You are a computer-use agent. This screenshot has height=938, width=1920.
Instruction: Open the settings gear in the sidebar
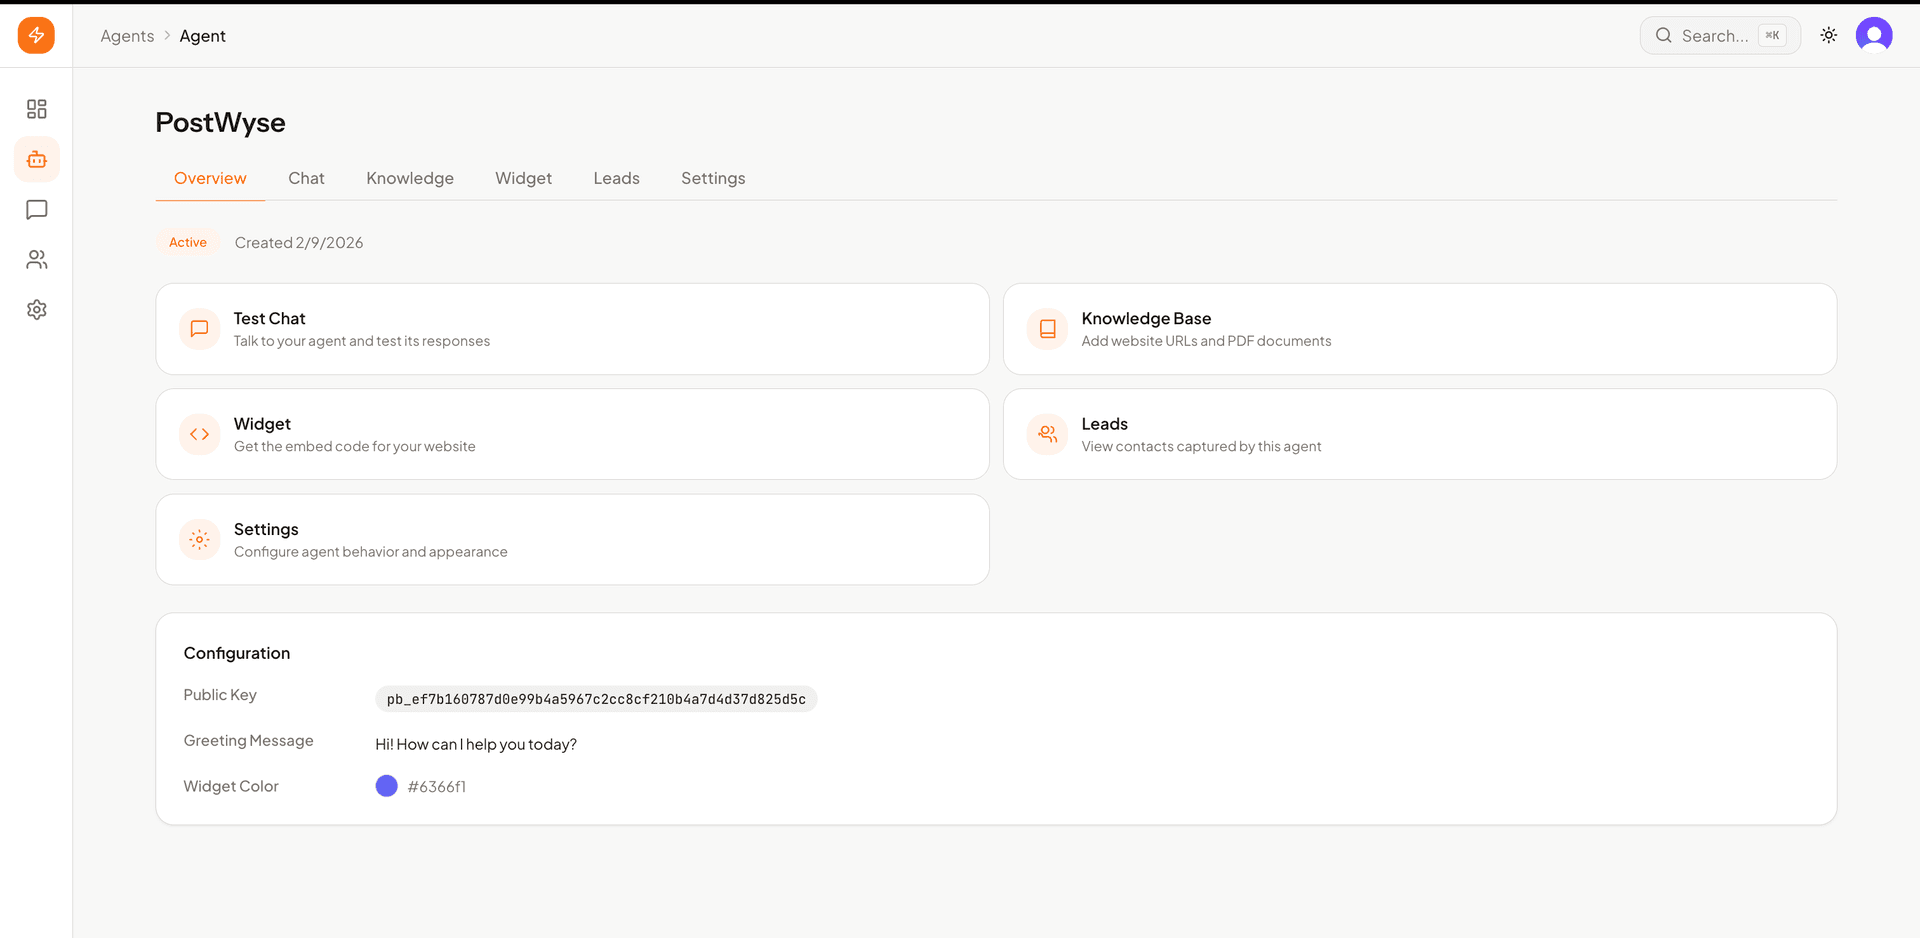click(36, 309)
